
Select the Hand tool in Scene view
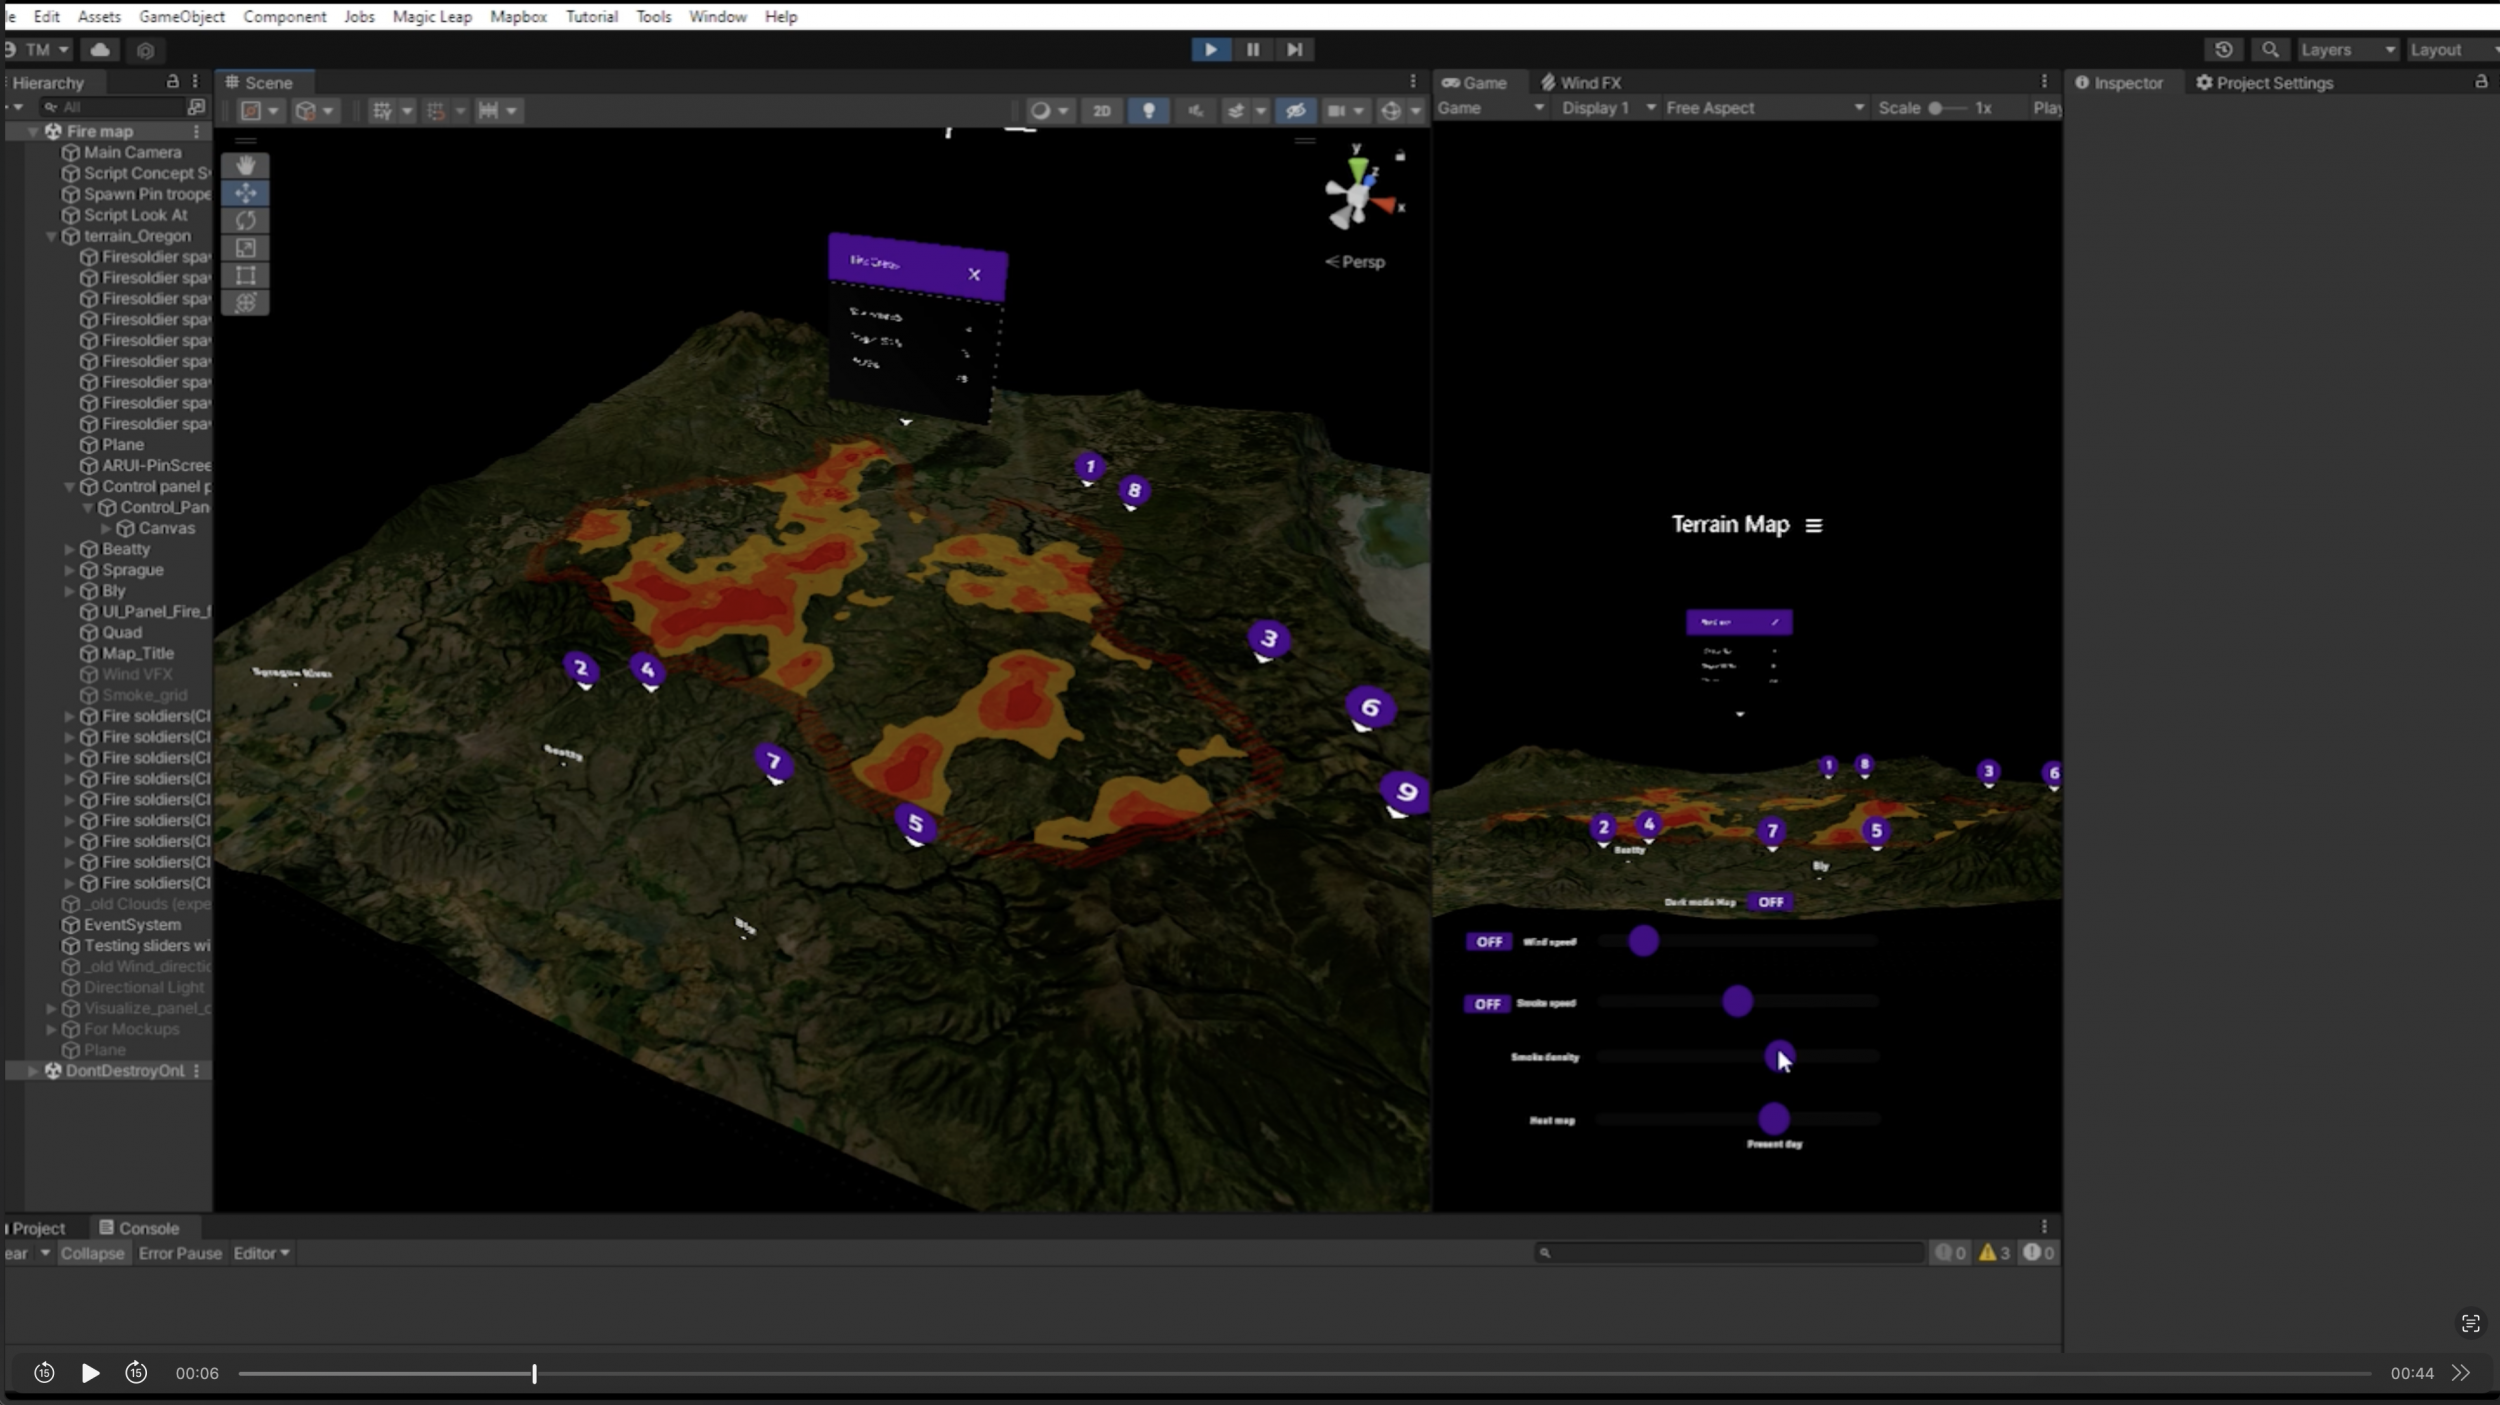(245, 165)
